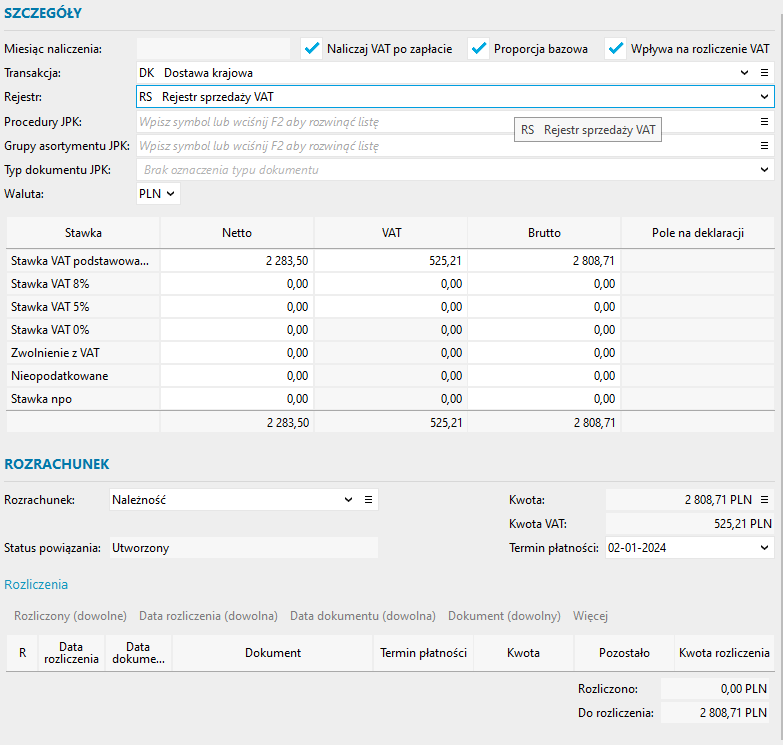Select RS Rejestr sprzedaży VAT list option
The width and height of the screenshot is (783, 745).
pyautogui.click(x=588, y=130)
